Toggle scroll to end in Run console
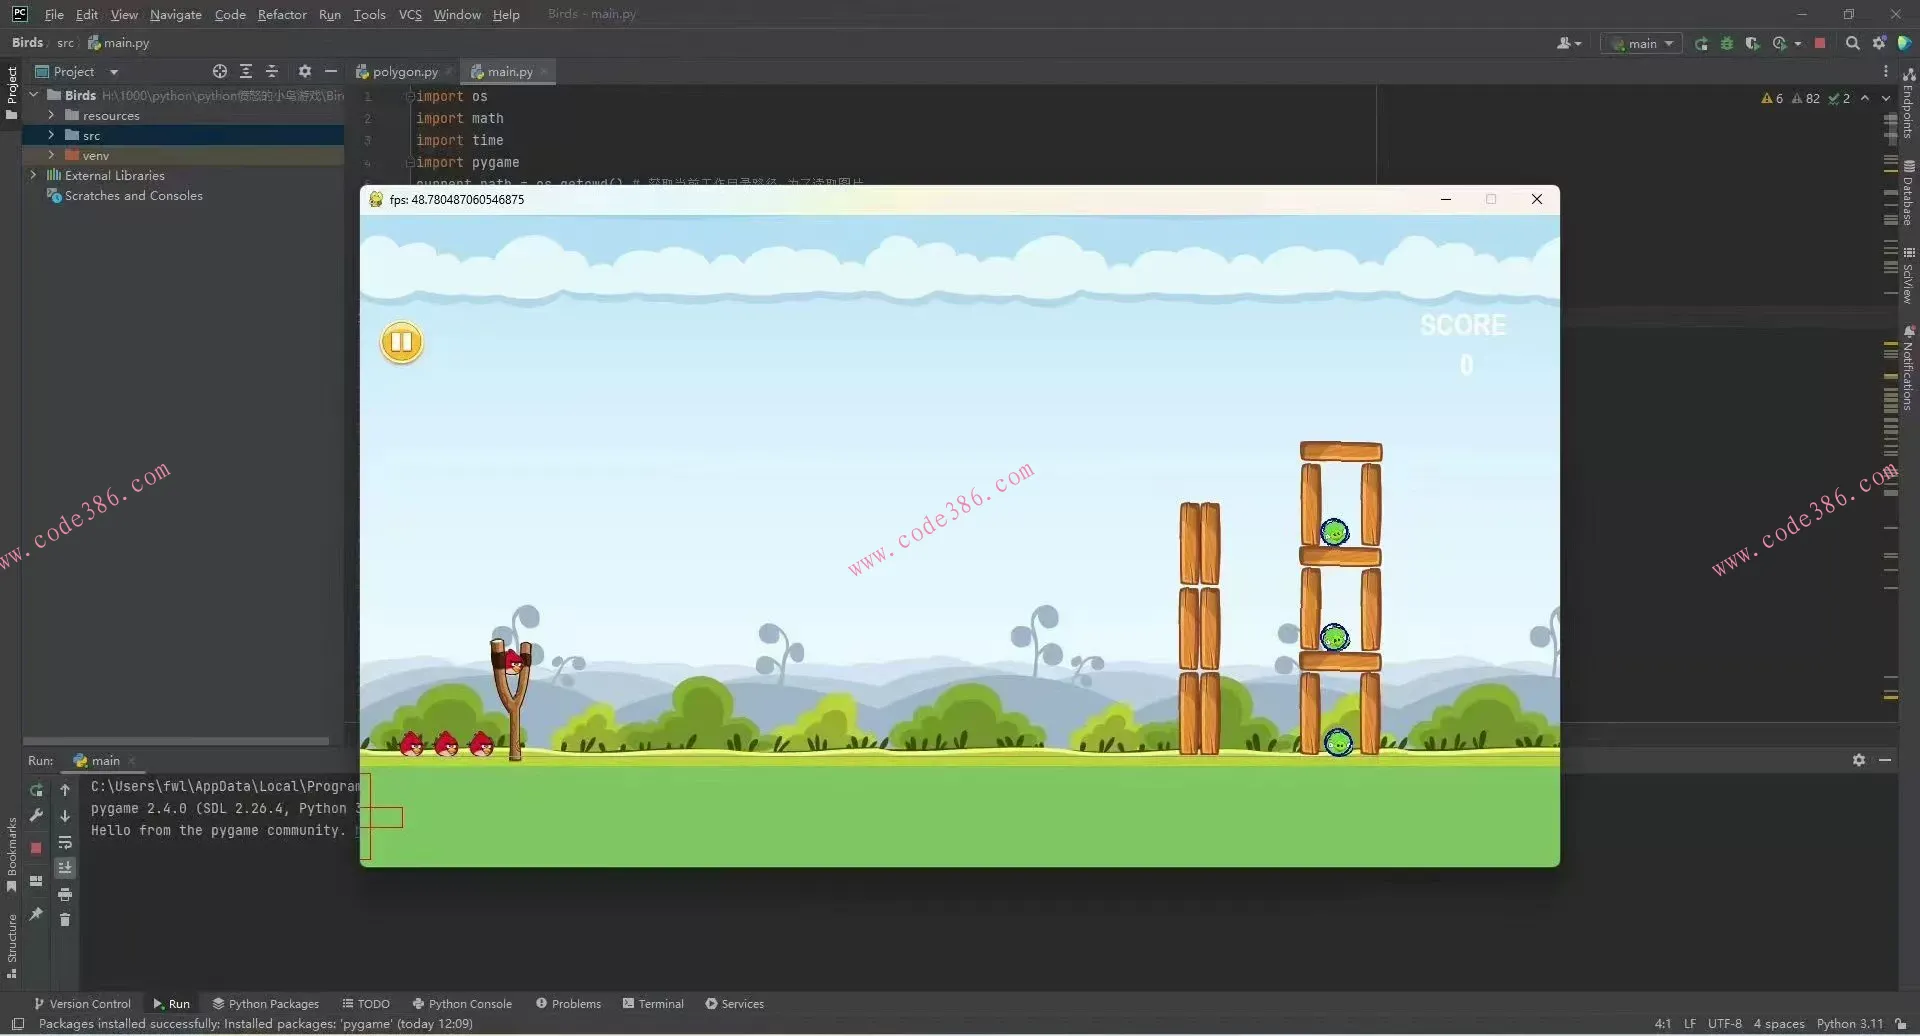This screenshot has height=1036, width=1920. tap(65, 868)
